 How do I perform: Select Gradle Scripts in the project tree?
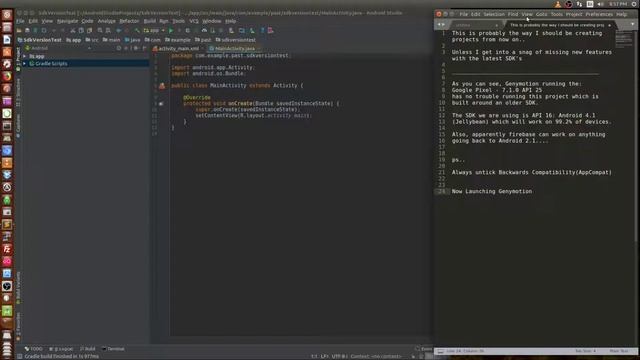pyautogui.click(x=51, y=64)
